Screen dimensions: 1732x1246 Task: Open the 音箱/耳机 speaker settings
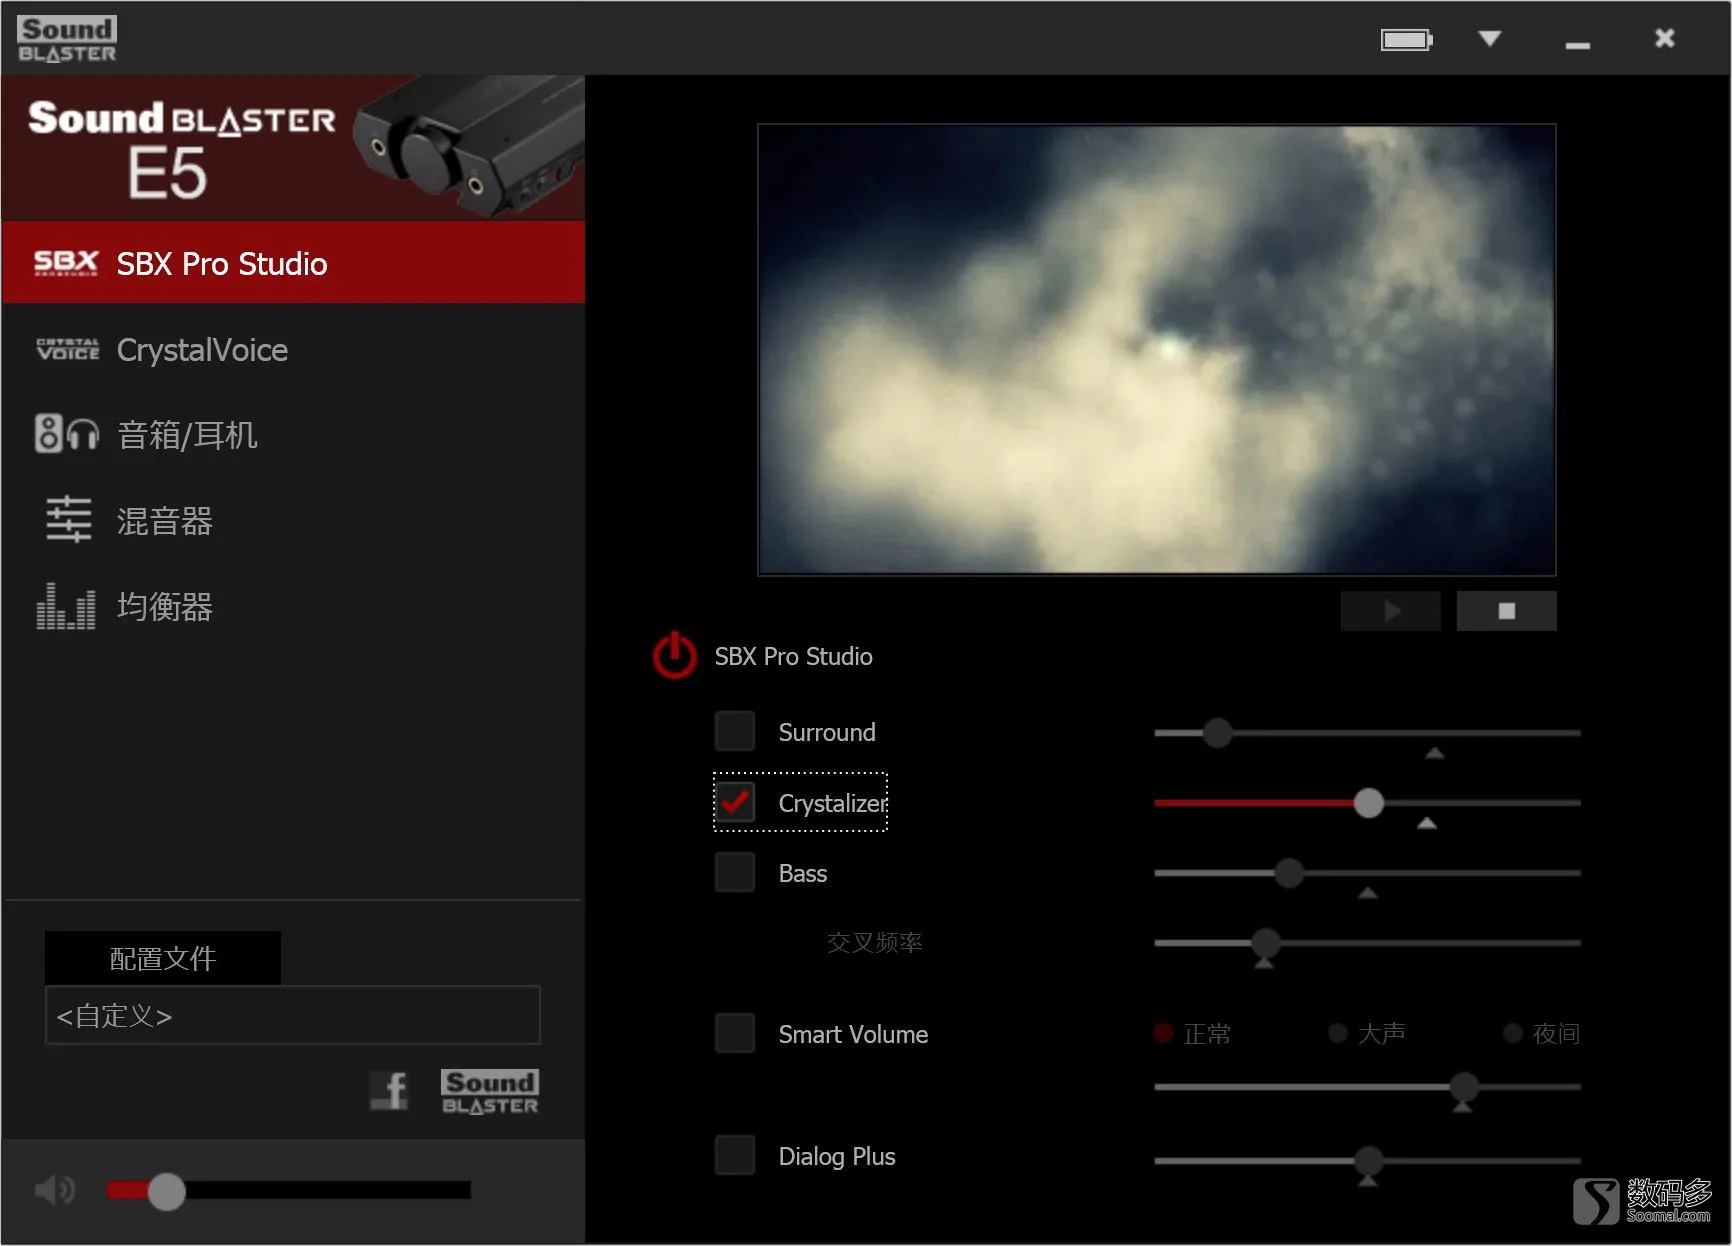[293, 435]
